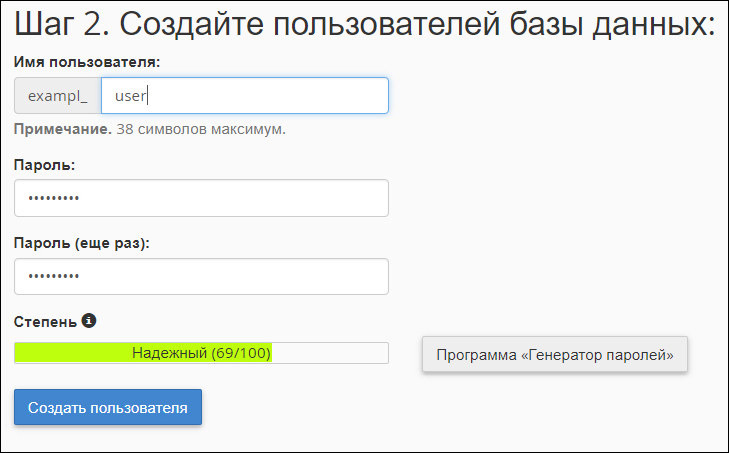This screenshot has width=729, height=453.
Task: Click the first Пароль password field
Action: (x=201, y=198)
